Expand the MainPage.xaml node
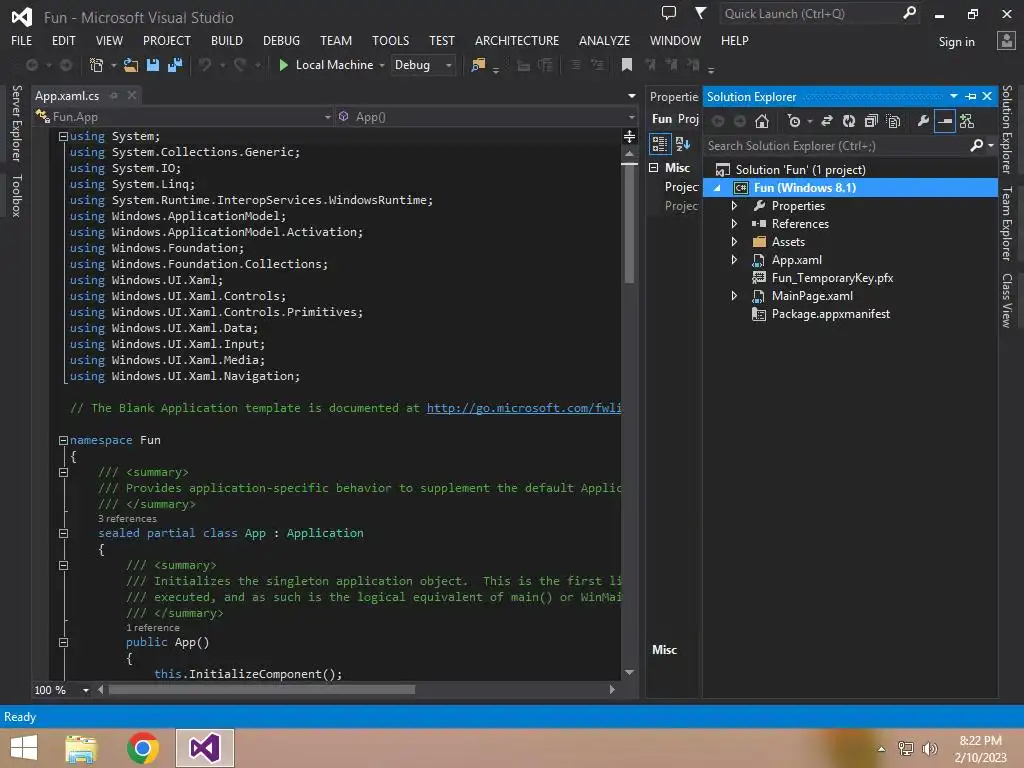The height and width of the screenshot is (768, 1024). click(x=734, y=296)
